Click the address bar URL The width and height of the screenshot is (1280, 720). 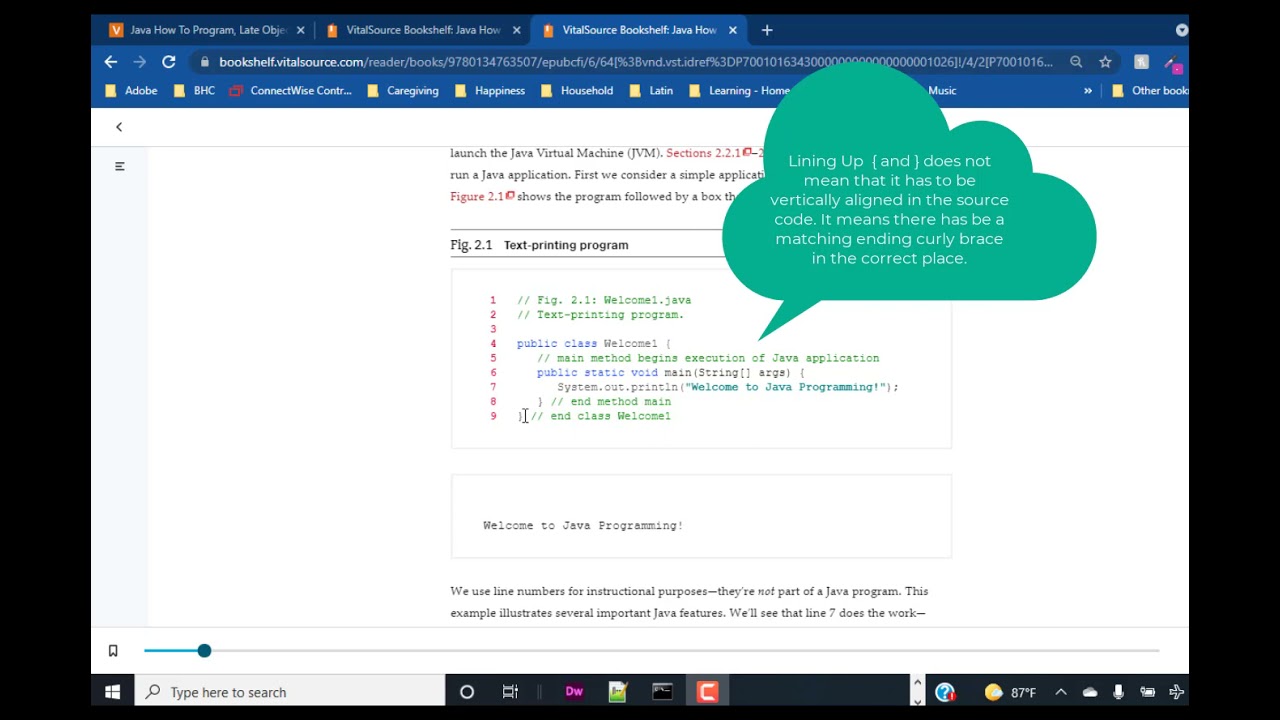[x=635, y=62]
